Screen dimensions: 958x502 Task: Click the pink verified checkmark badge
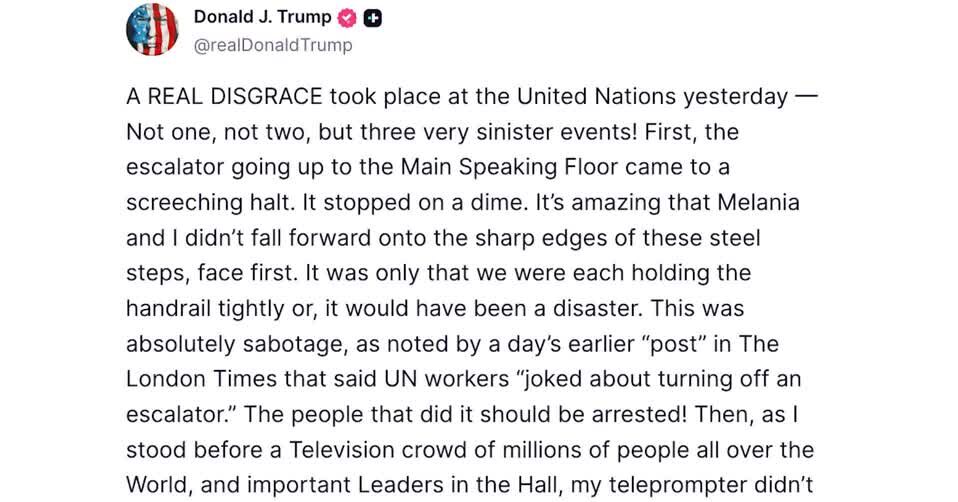click(x=348, y=18)
